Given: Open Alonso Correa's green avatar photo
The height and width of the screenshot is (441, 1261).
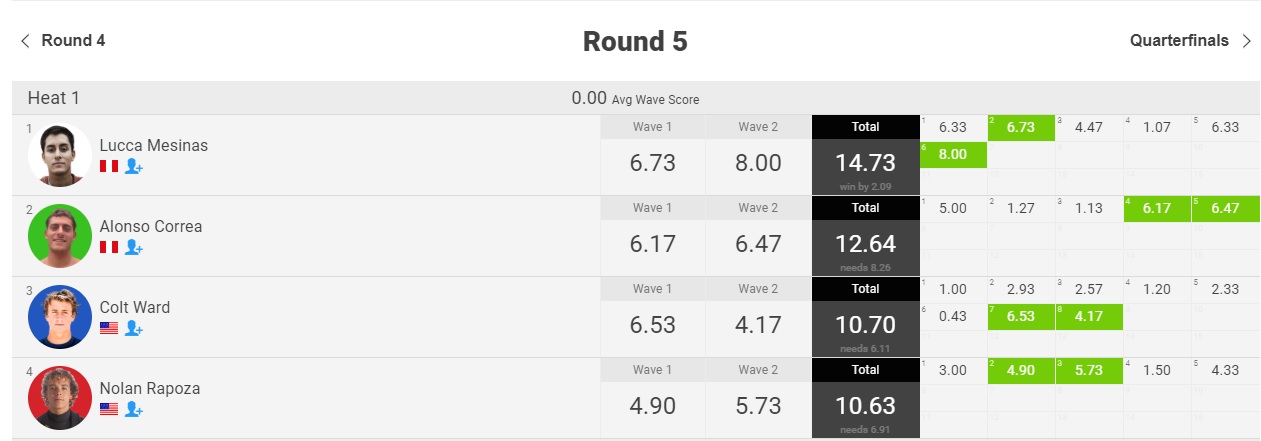Looking at the screenshot, I should [60, 236].
